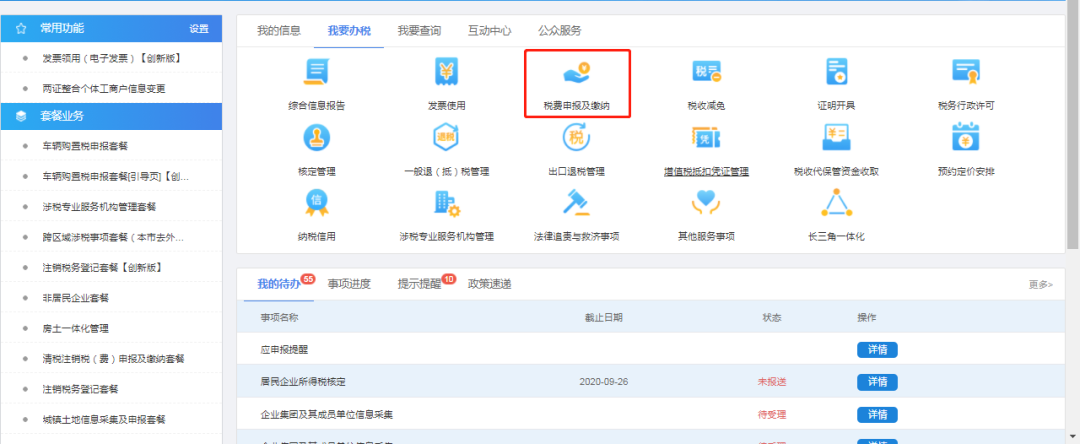1080x444 pixels.
Task: Open 出口退税管理 icon
Action: 577,138
